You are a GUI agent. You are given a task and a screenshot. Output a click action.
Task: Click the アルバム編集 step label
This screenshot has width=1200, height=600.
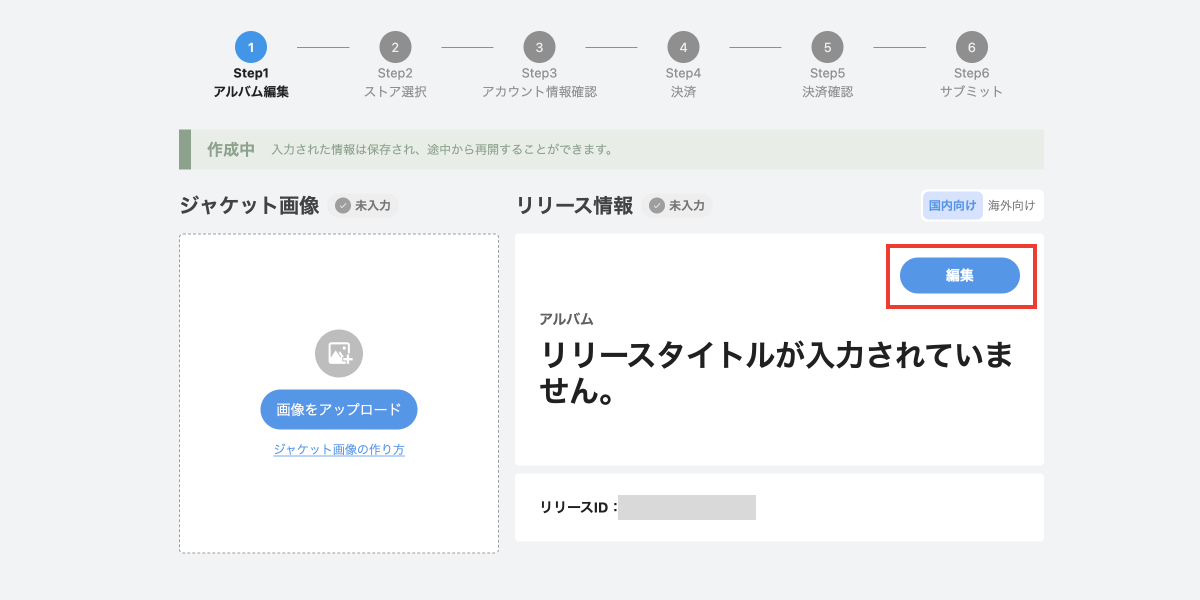tap(251, 92)
